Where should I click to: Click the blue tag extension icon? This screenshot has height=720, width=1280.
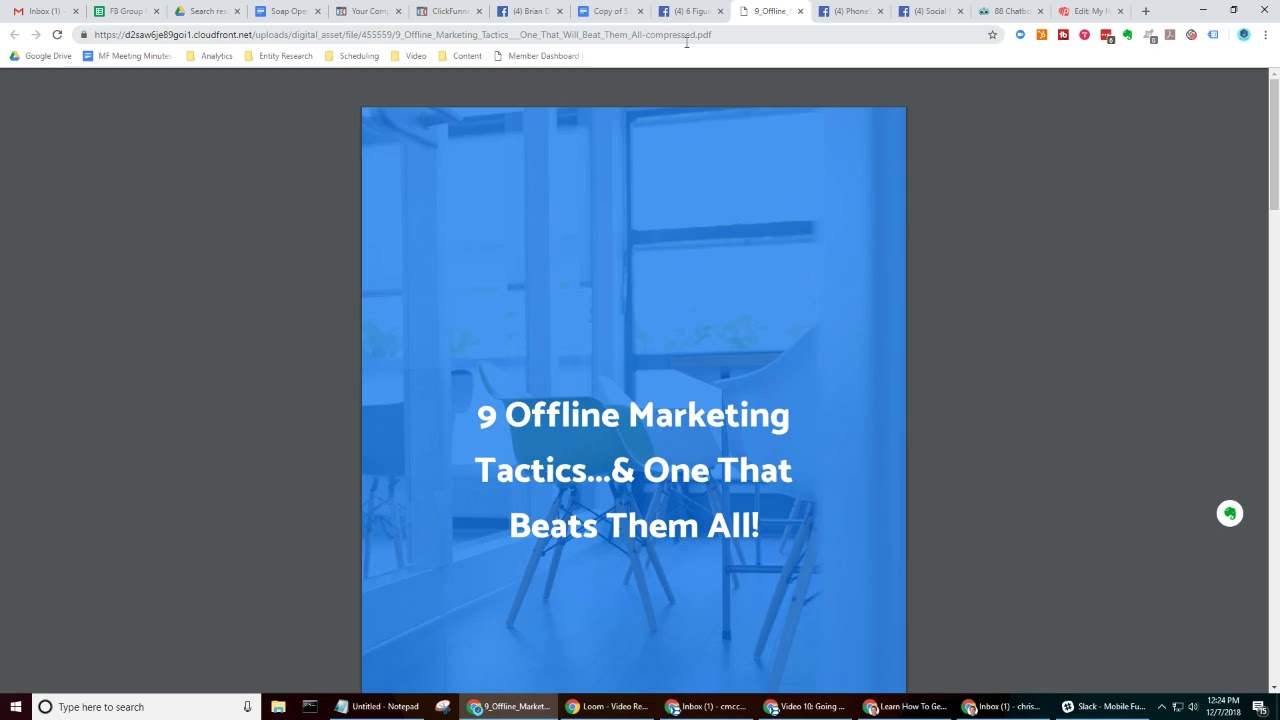1213,35
